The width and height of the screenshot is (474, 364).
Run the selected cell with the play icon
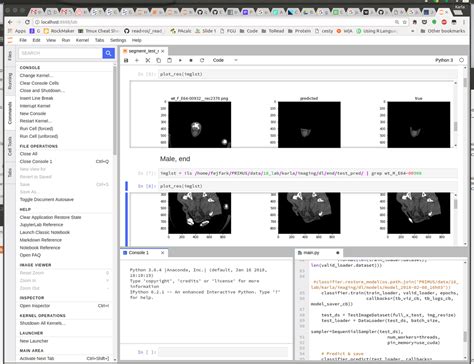click(180, 60)
